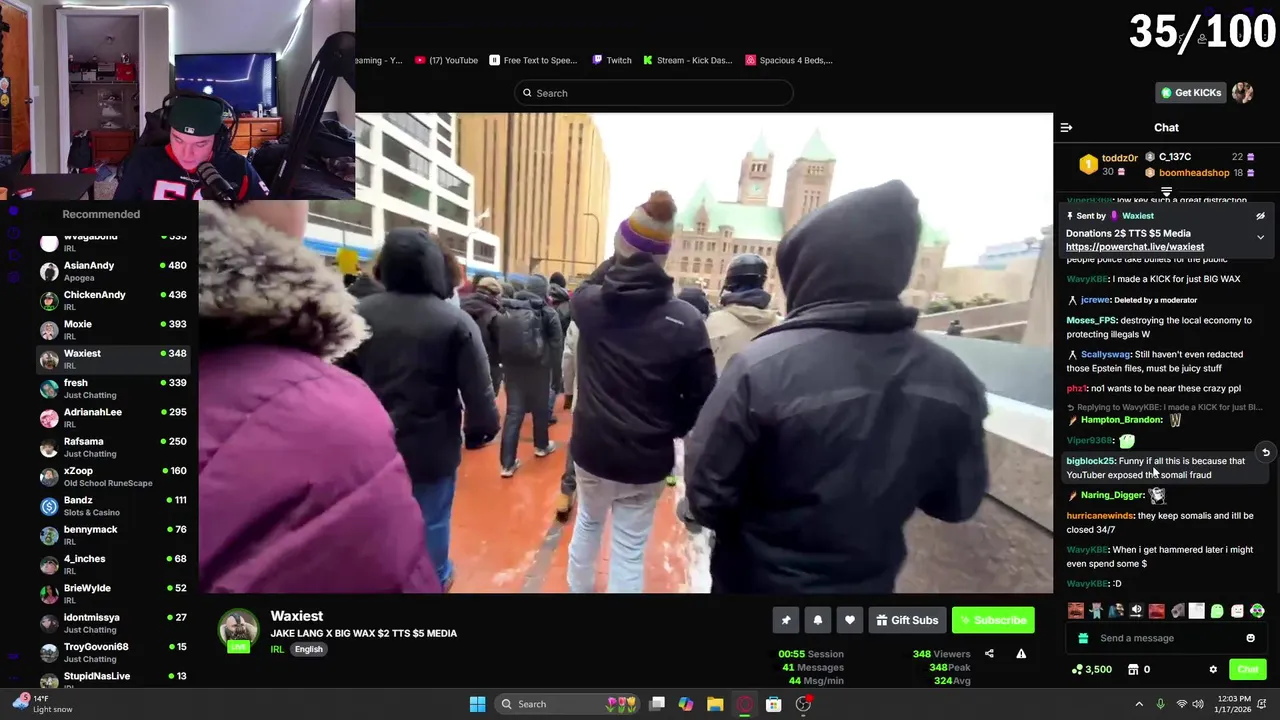Switch to the Twitch browser tab
Screen dimensions: 1280x720
pyautogui.click(x=612, y=60)
